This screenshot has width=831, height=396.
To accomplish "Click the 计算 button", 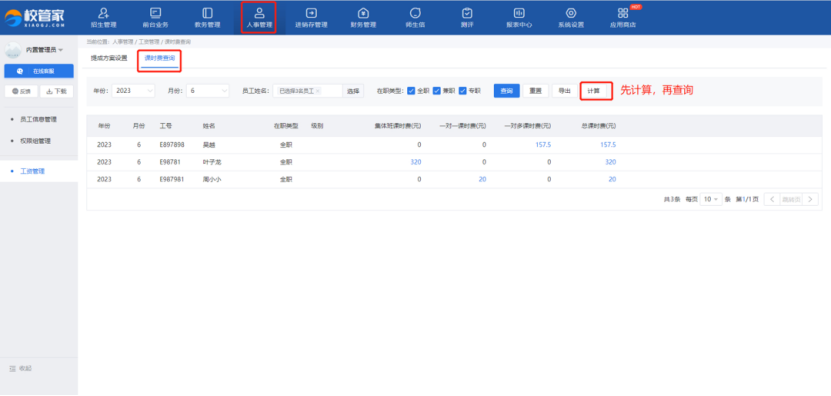I will [594, 91].
